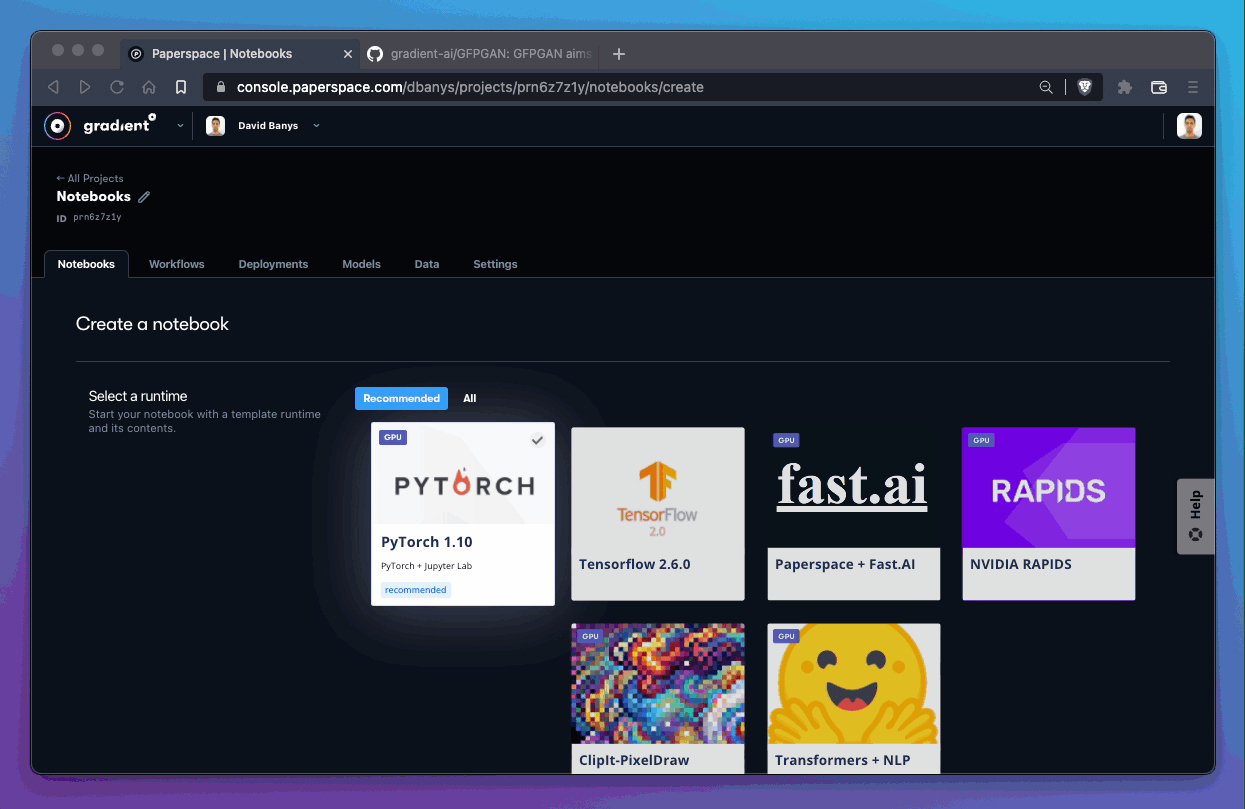Click the browser forward arrow
The width and height of the screenshot is (1245, 809).
click(85, 87)
